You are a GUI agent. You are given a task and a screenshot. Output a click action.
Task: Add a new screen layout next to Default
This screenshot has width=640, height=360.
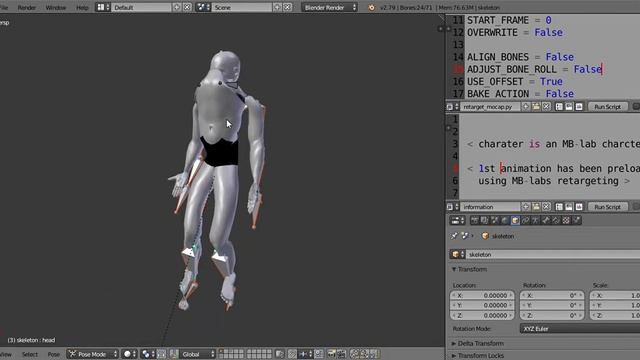point(176,7)
